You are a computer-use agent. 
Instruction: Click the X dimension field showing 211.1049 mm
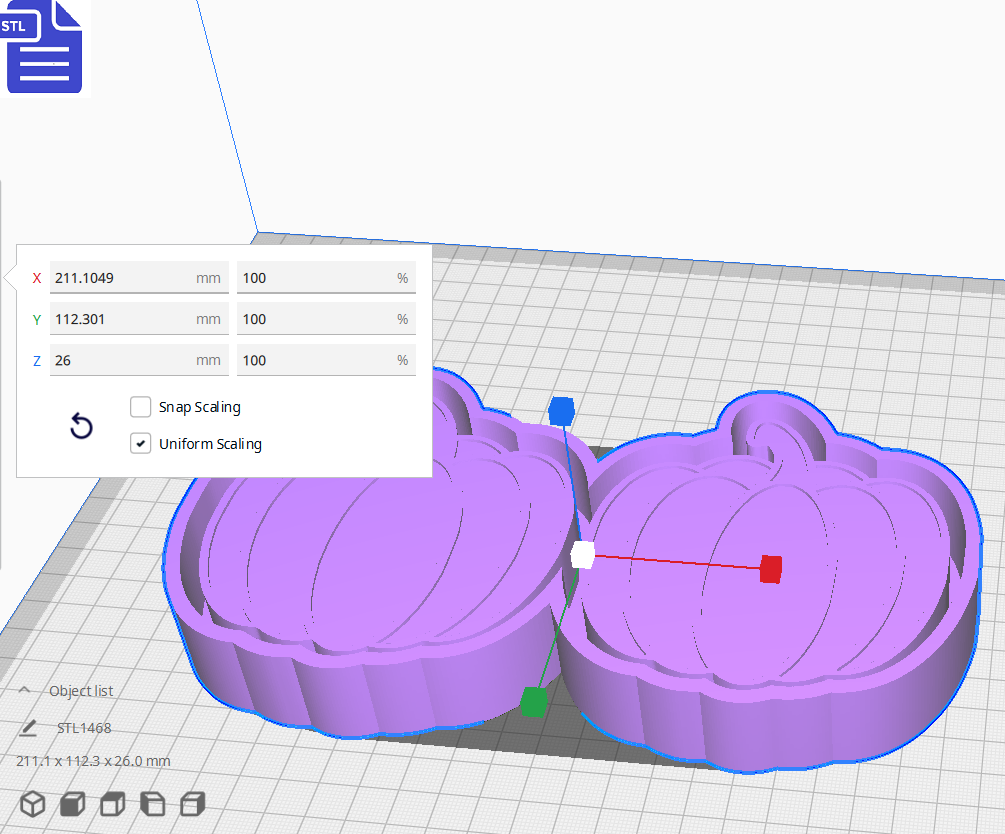138,277
